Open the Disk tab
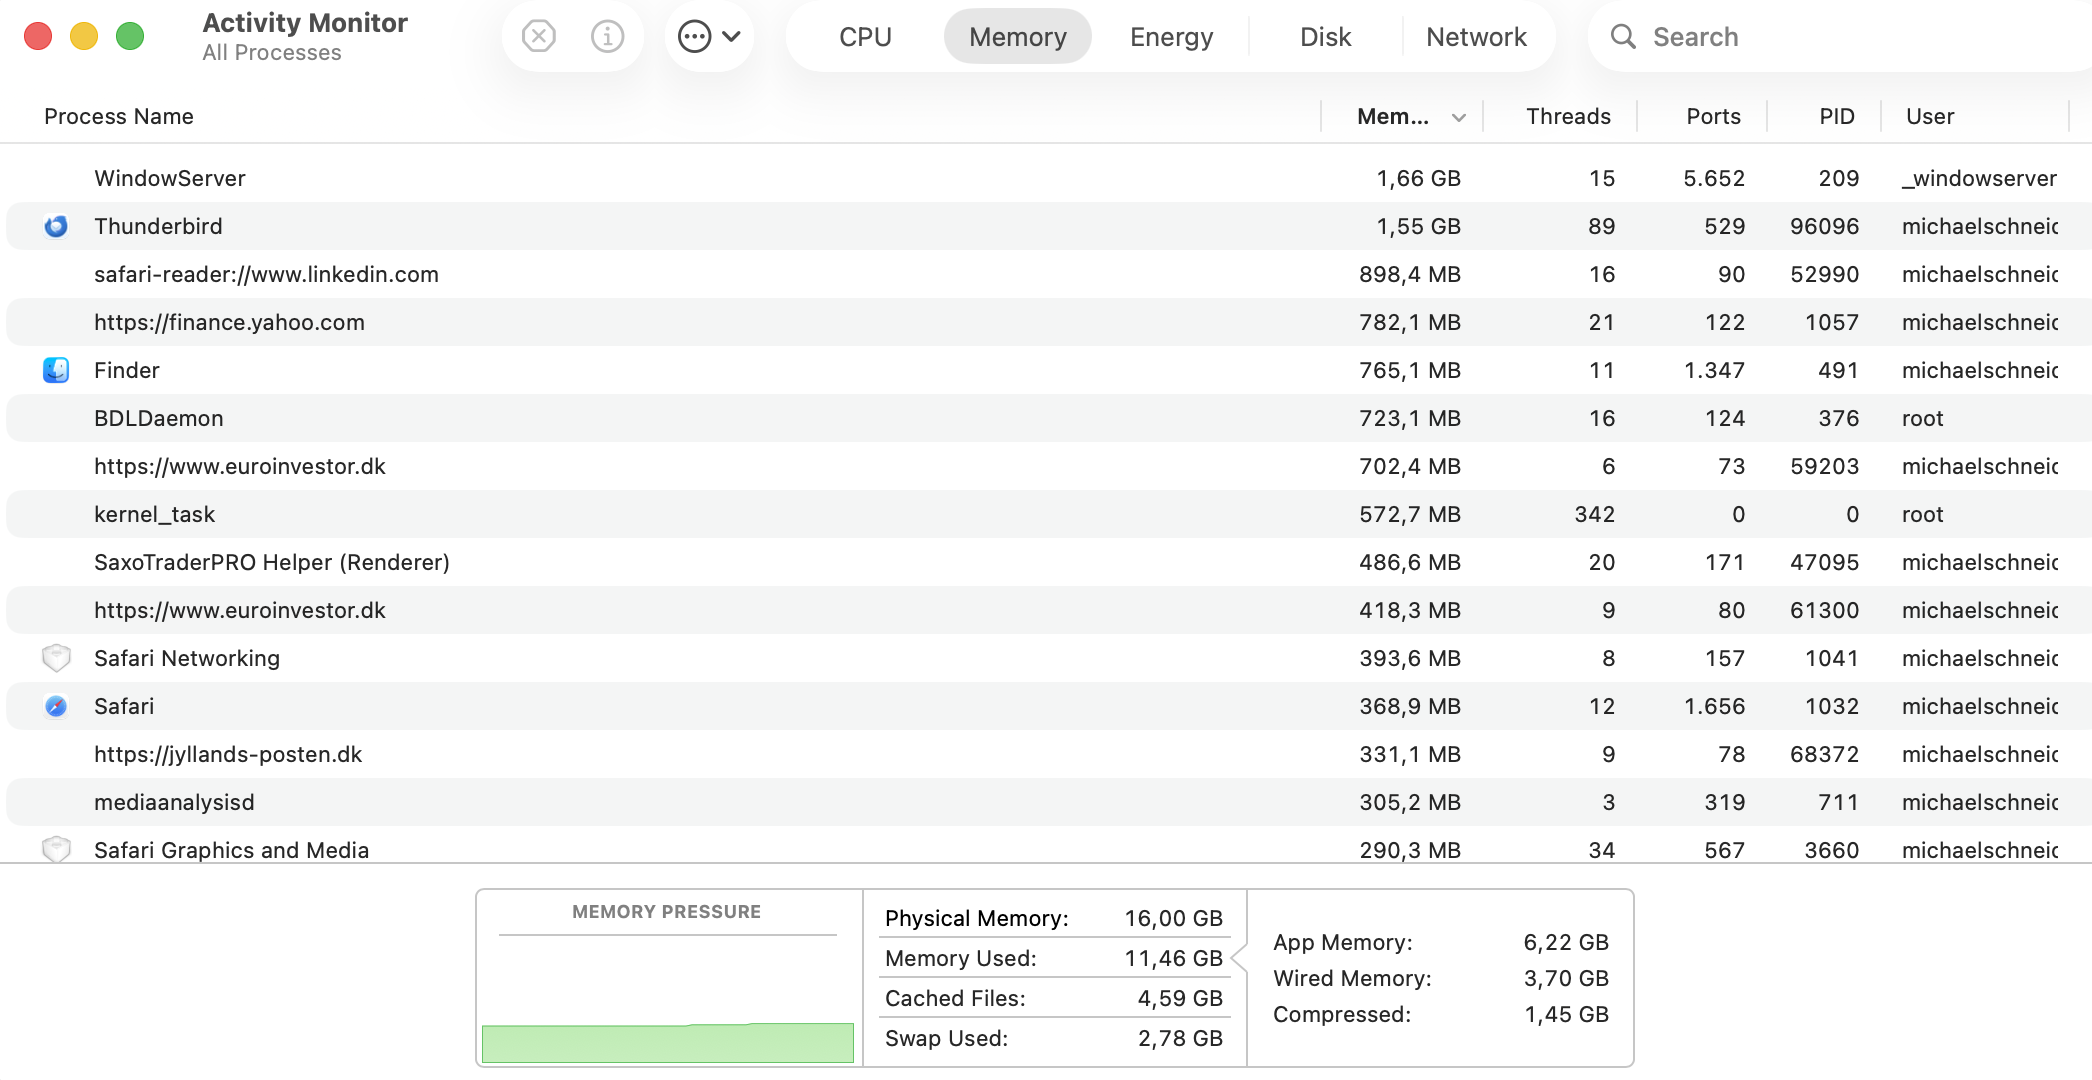The height and width of the screenshot is (1080, 2092). (x=1325, y=37)
